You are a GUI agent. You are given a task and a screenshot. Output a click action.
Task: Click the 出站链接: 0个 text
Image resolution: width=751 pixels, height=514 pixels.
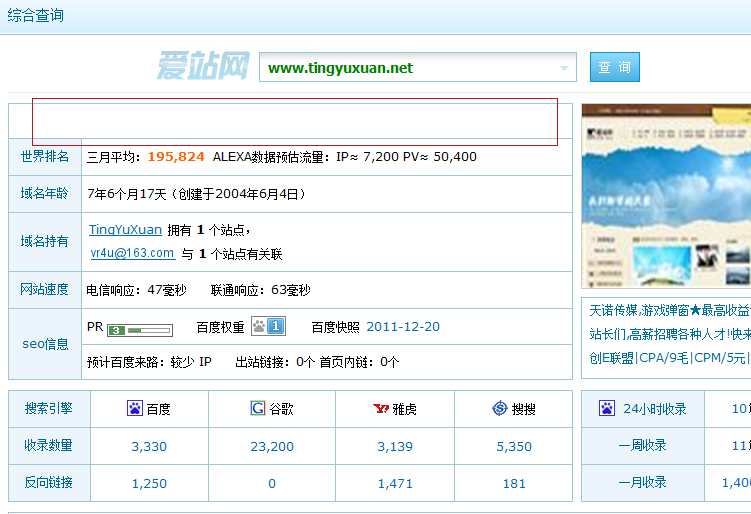coord(274,362)
